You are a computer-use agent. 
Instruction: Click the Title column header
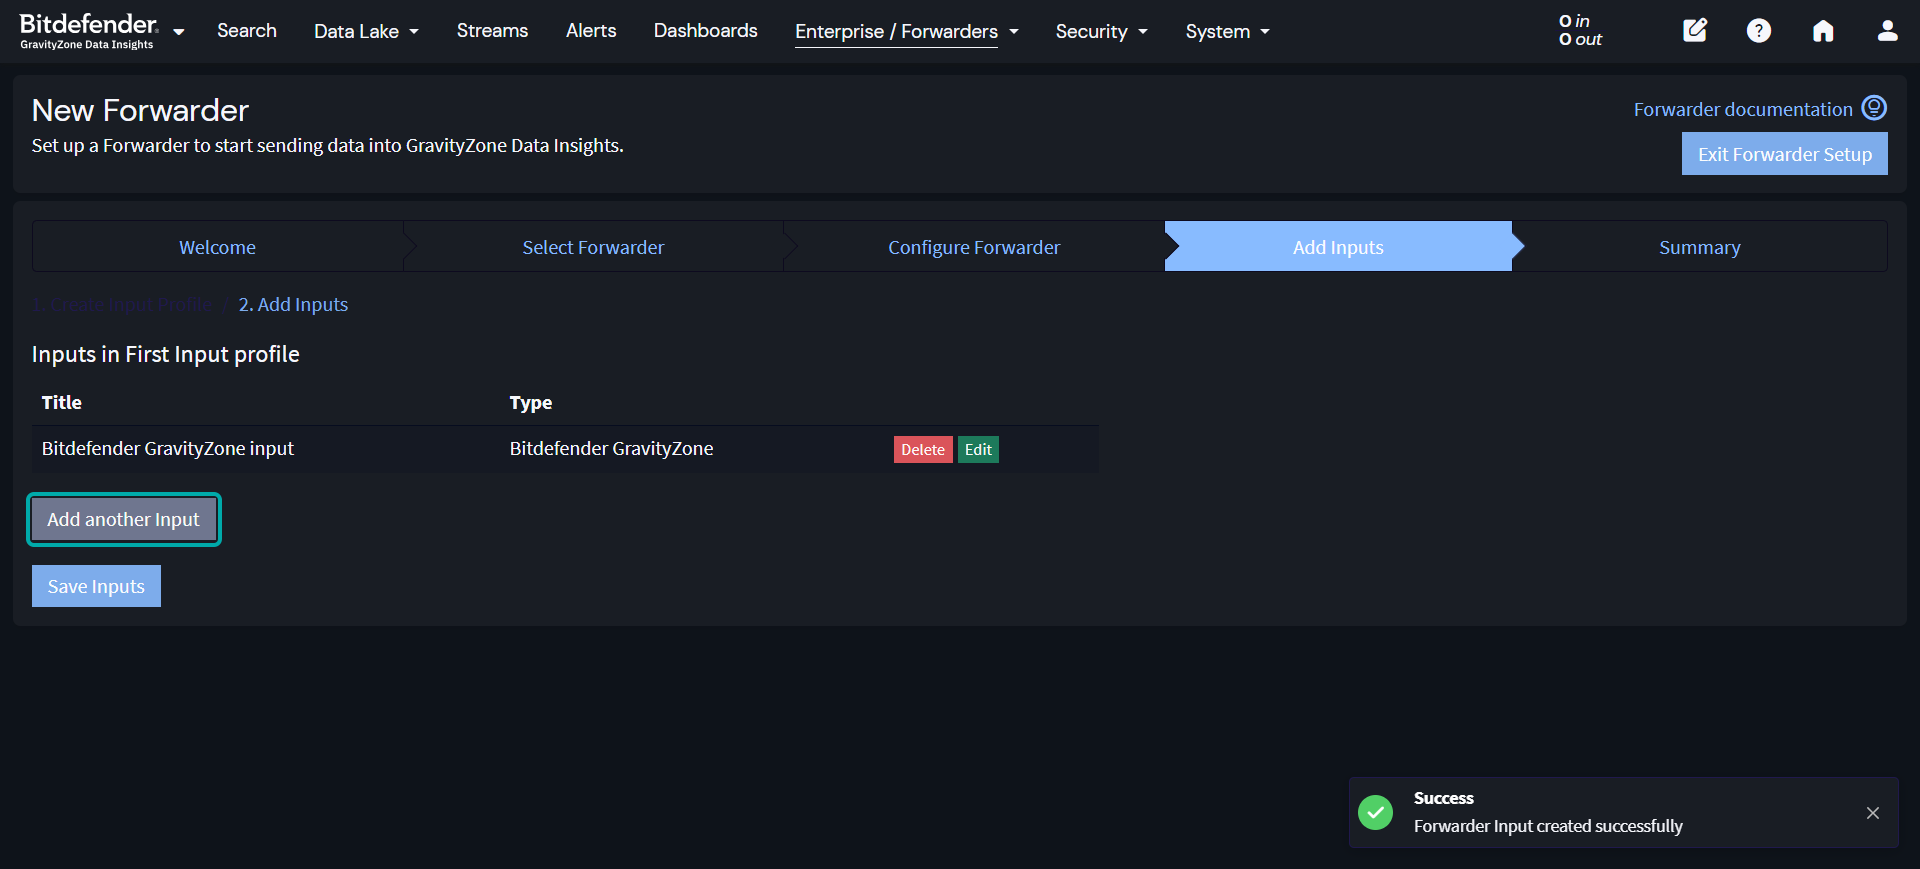[62, 403]
